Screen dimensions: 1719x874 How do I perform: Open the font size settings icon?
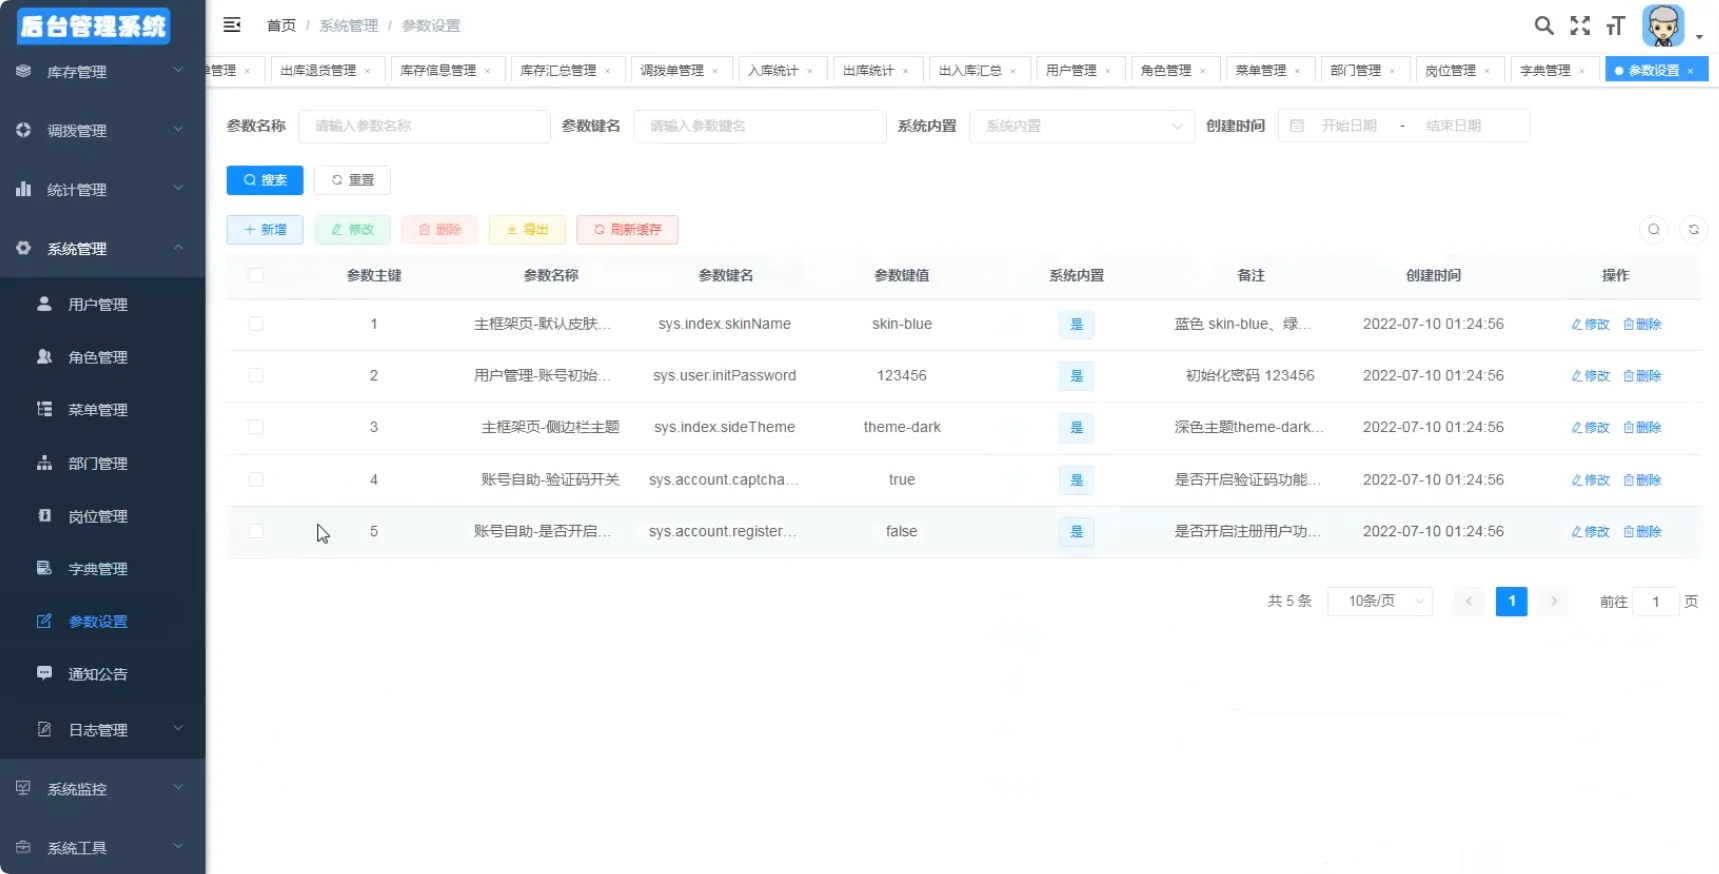[x=1615, y=26]
